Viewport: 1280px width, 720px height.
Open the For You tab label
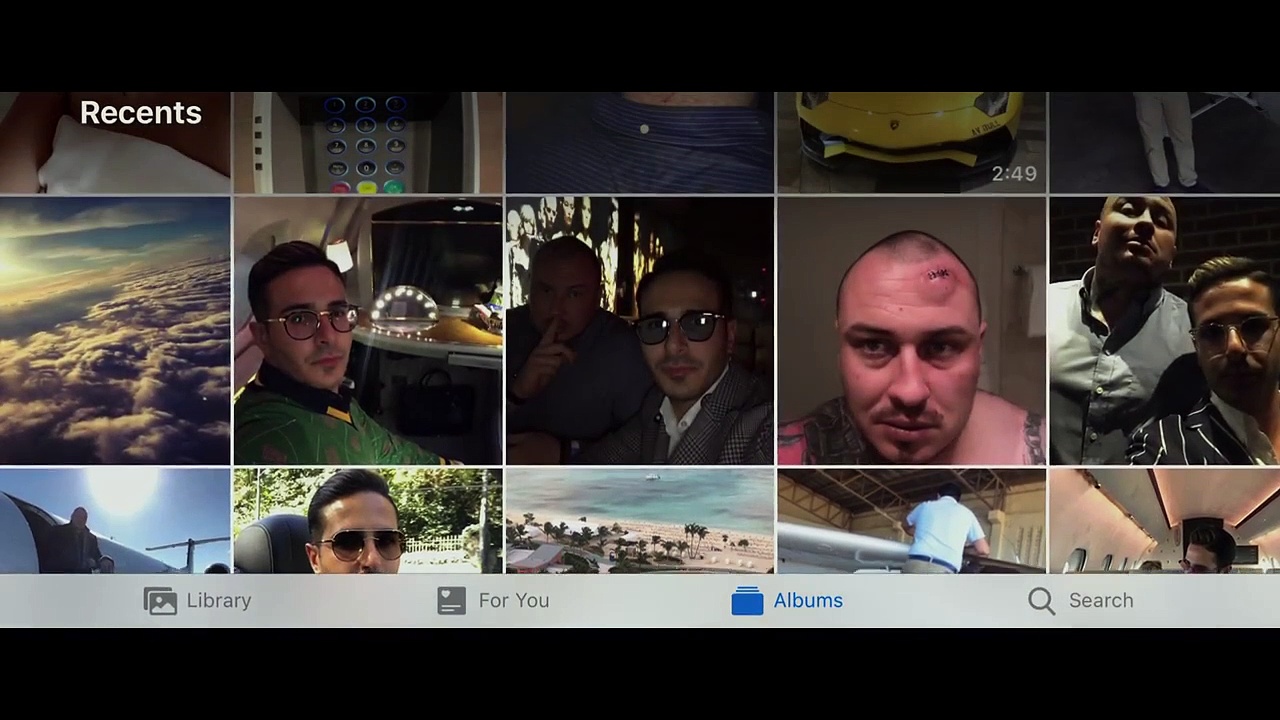[x=513, y=601]
